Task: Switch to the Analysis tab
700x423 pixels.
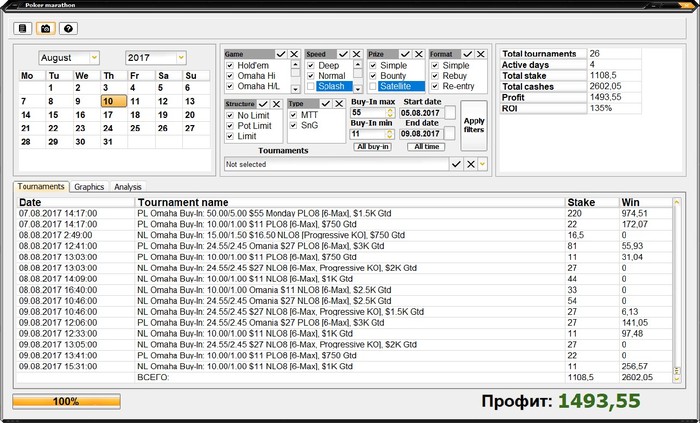Action: coord(128,187)
